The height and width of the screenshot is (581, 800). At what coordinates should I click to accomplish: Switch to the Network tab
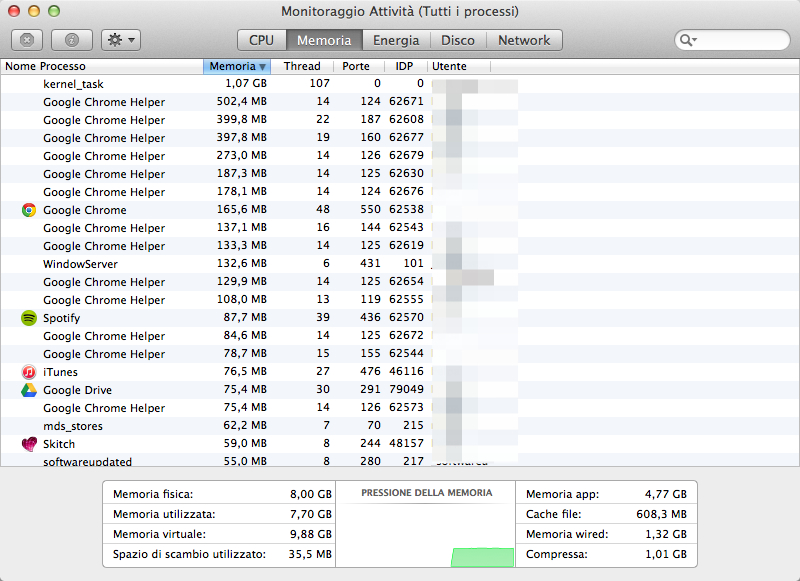point(524,40)
